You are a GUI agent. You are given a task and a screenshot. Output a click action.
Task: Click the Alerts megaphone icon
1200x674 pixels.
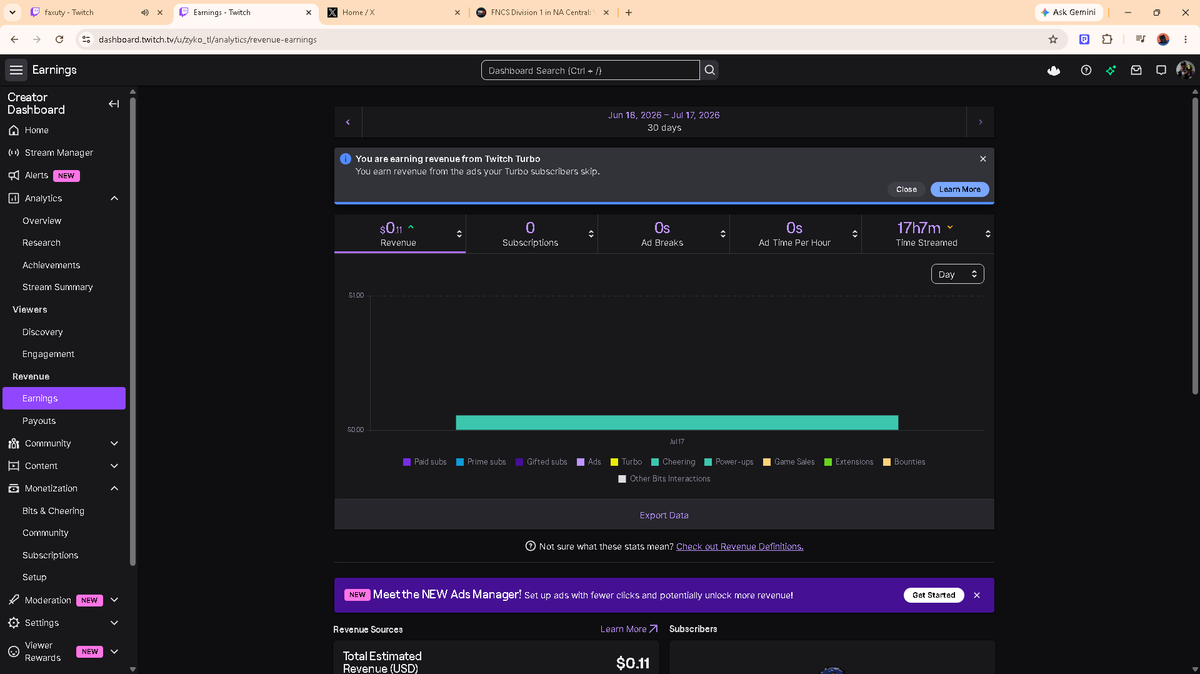coord(14,175)
